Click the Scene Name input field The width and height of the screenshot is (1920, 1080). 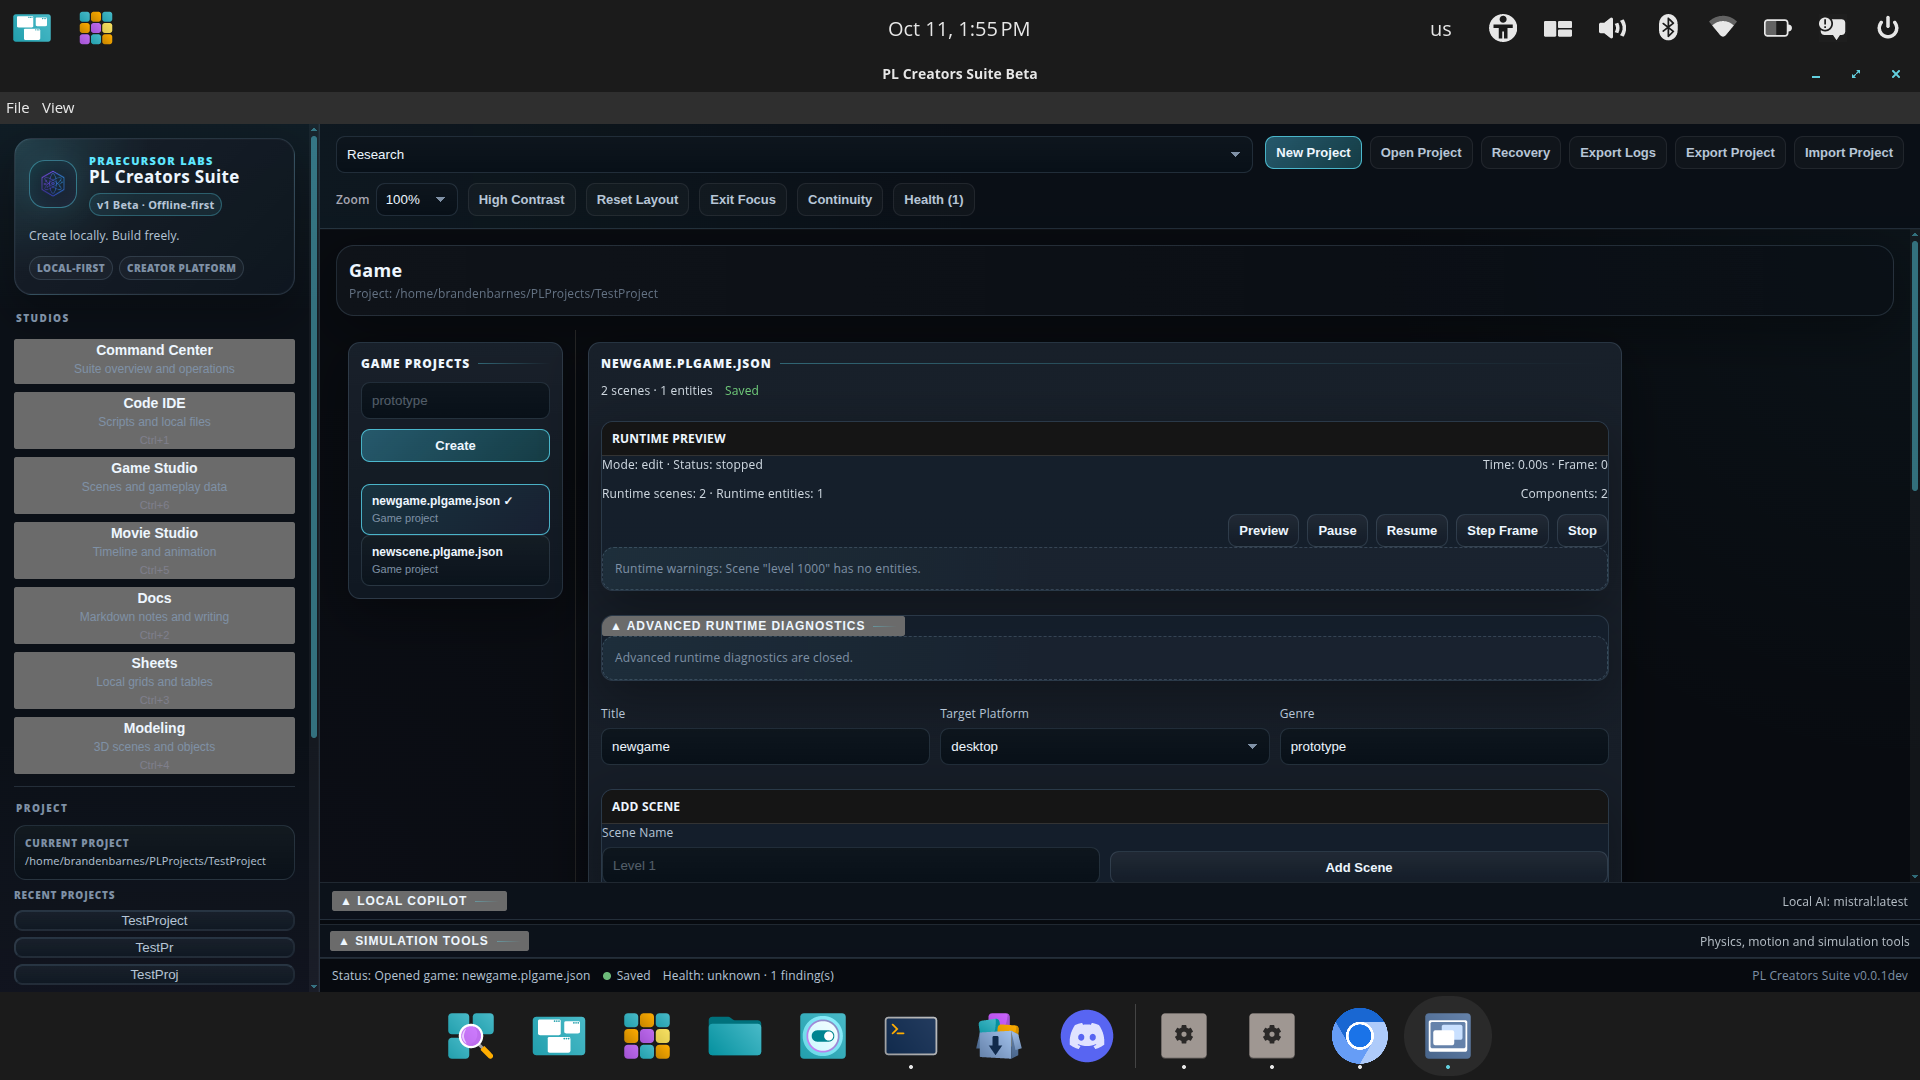coord(850,866)
